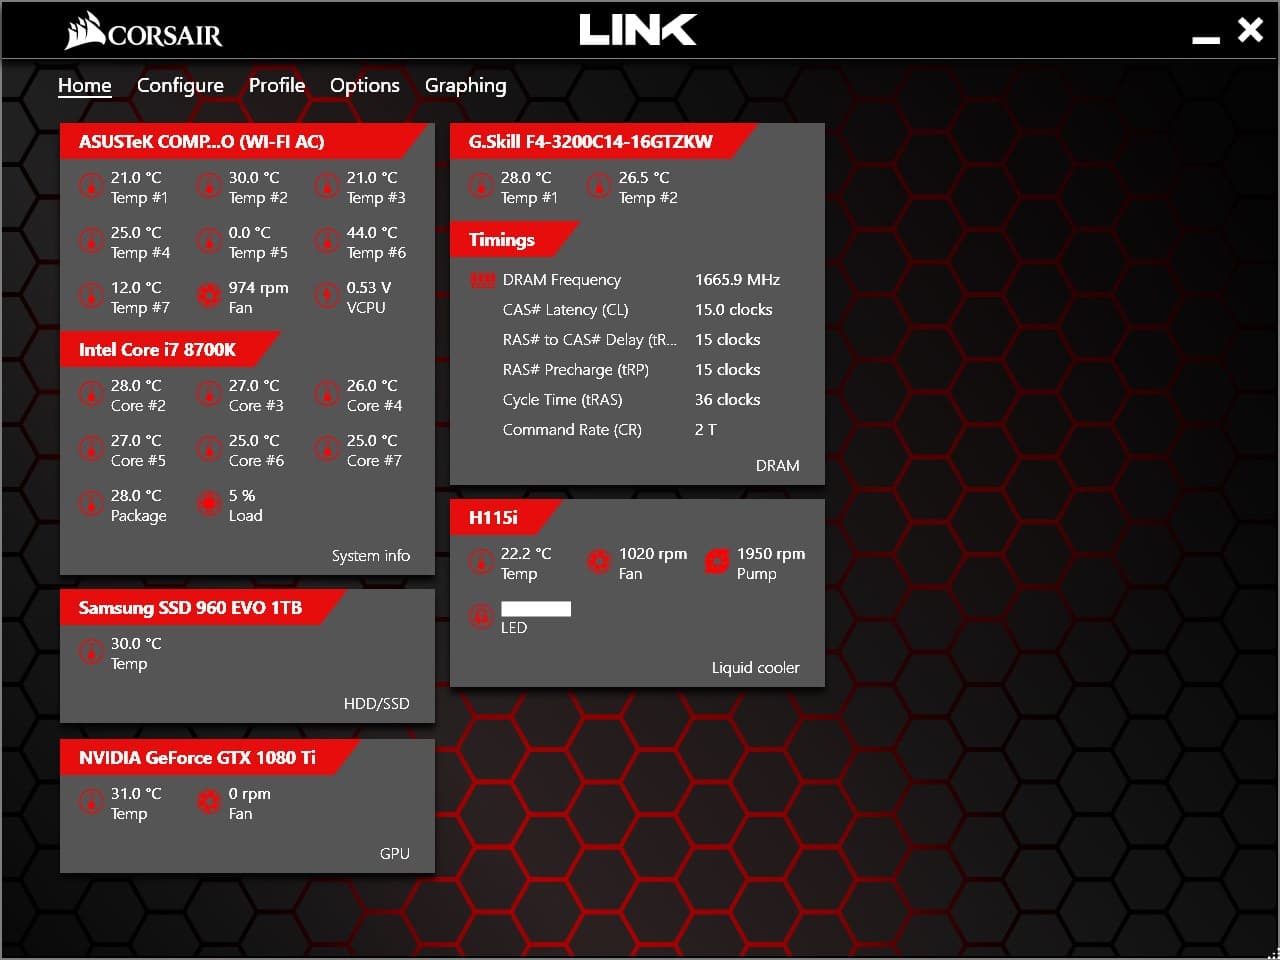The image size is (1280, 960).
Task: Click the 5 % Load reading
Action: pos(242,496)
